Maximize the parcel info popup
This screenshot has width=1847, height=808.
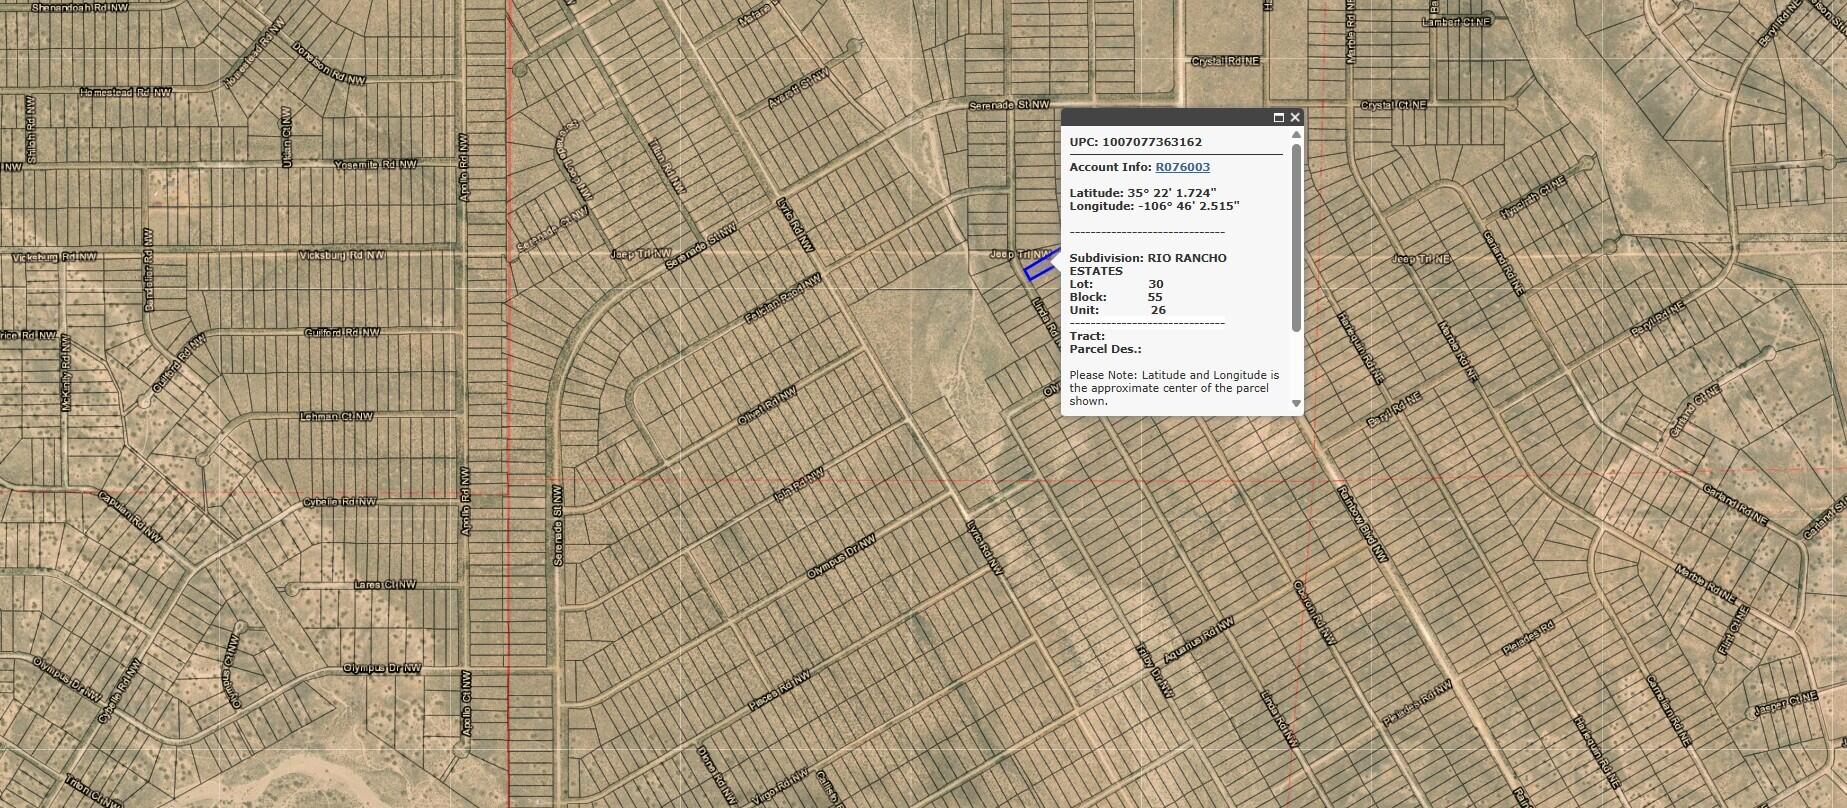tap(1278, 118)
